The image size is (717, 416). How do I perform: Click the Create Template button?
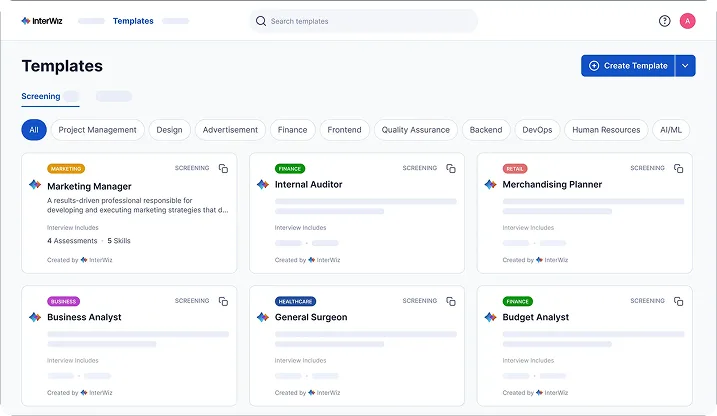coord(628,66)
